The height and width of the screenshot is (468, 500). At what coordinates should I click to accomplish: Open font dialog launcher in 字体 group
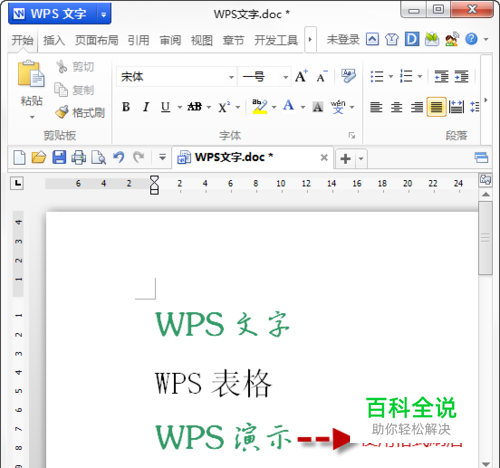pos(352,135)
